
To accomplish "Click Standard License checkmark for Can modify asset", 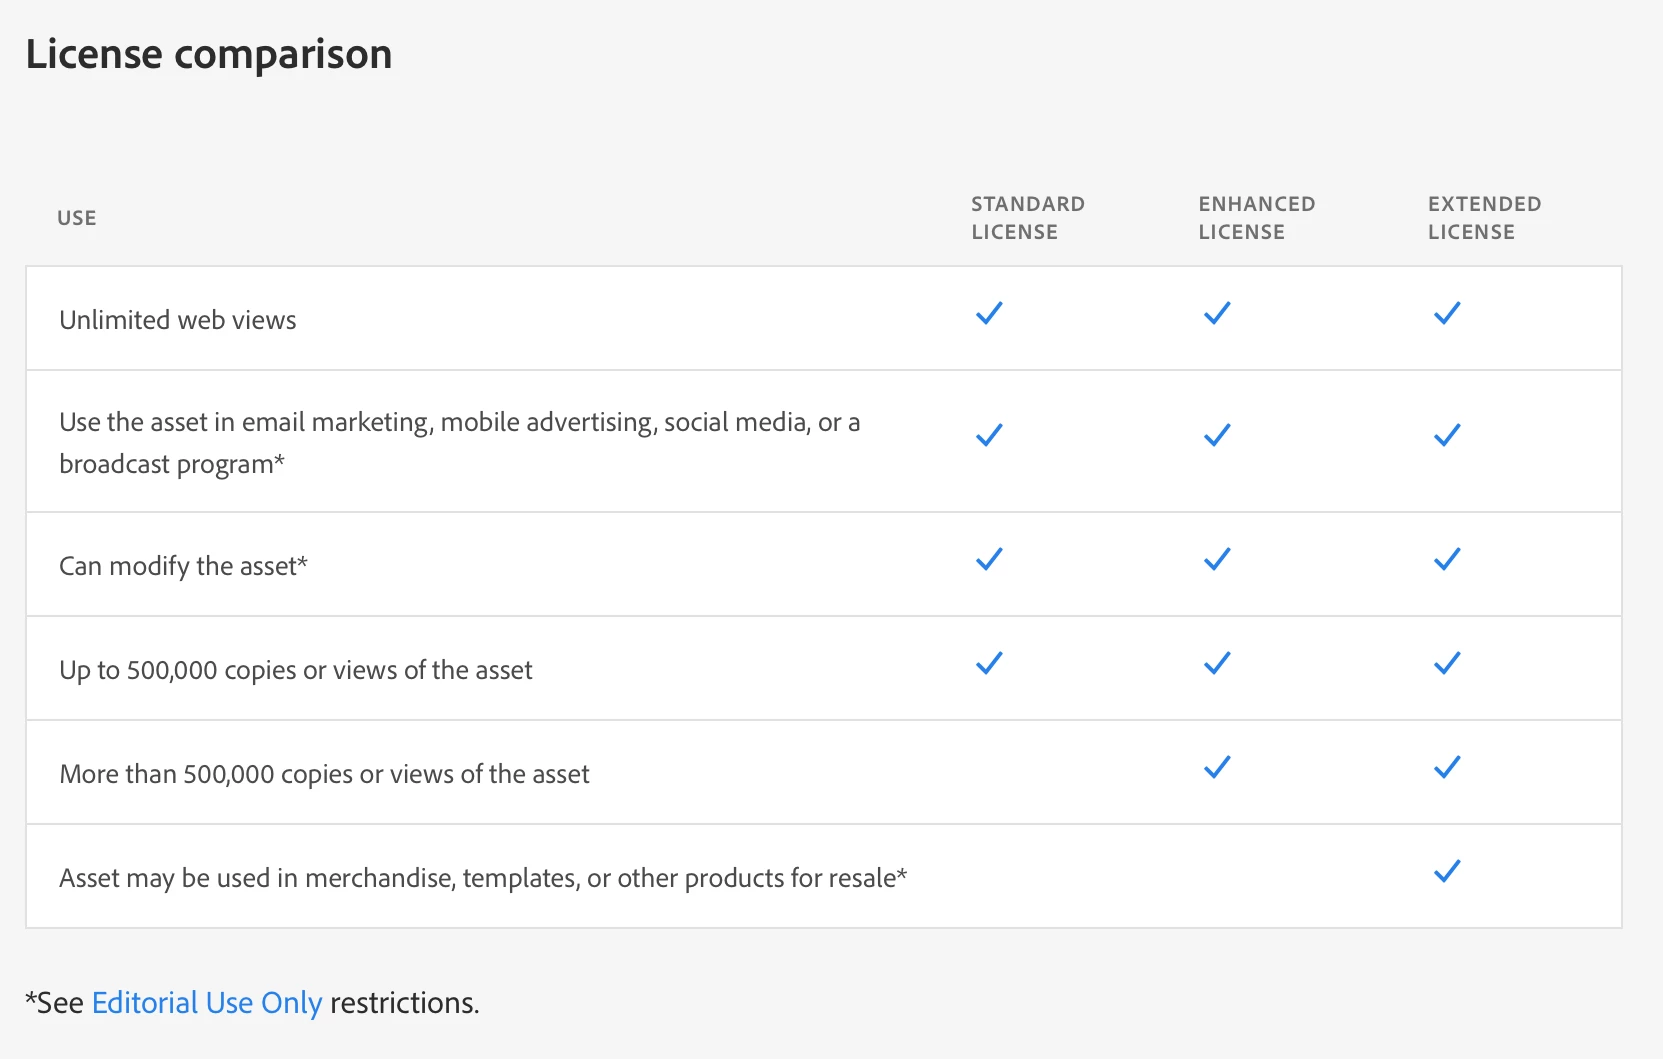I will pos(989,560).
